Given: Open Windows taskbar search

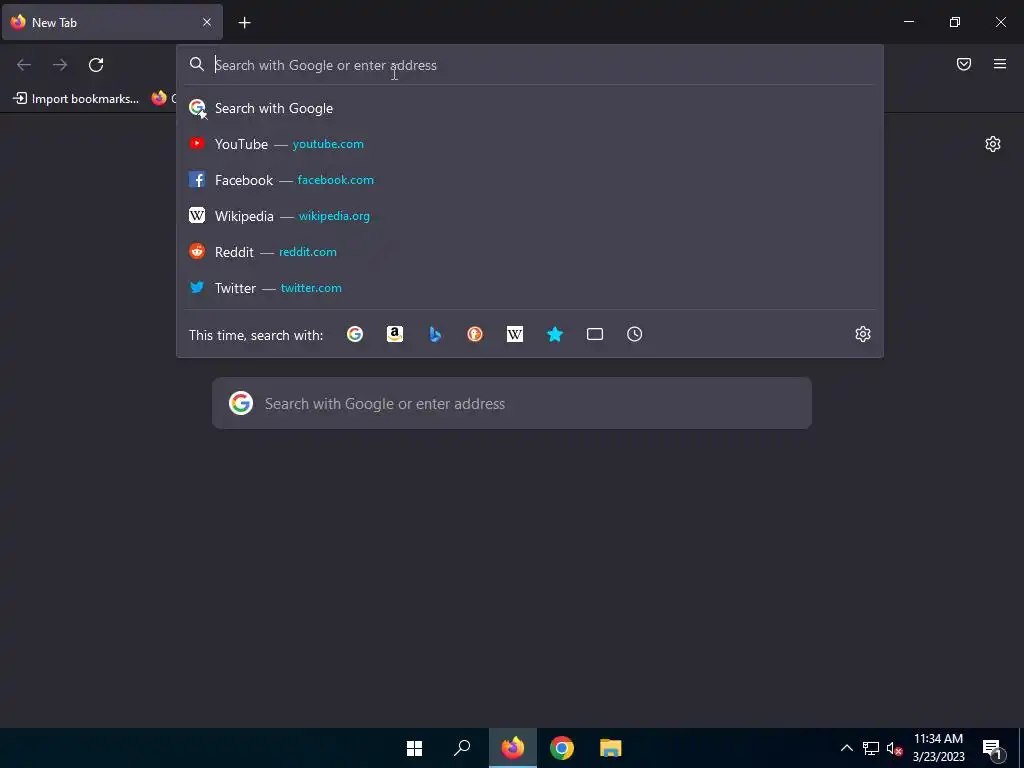Looking at the screenshot, I should [462, 748].
